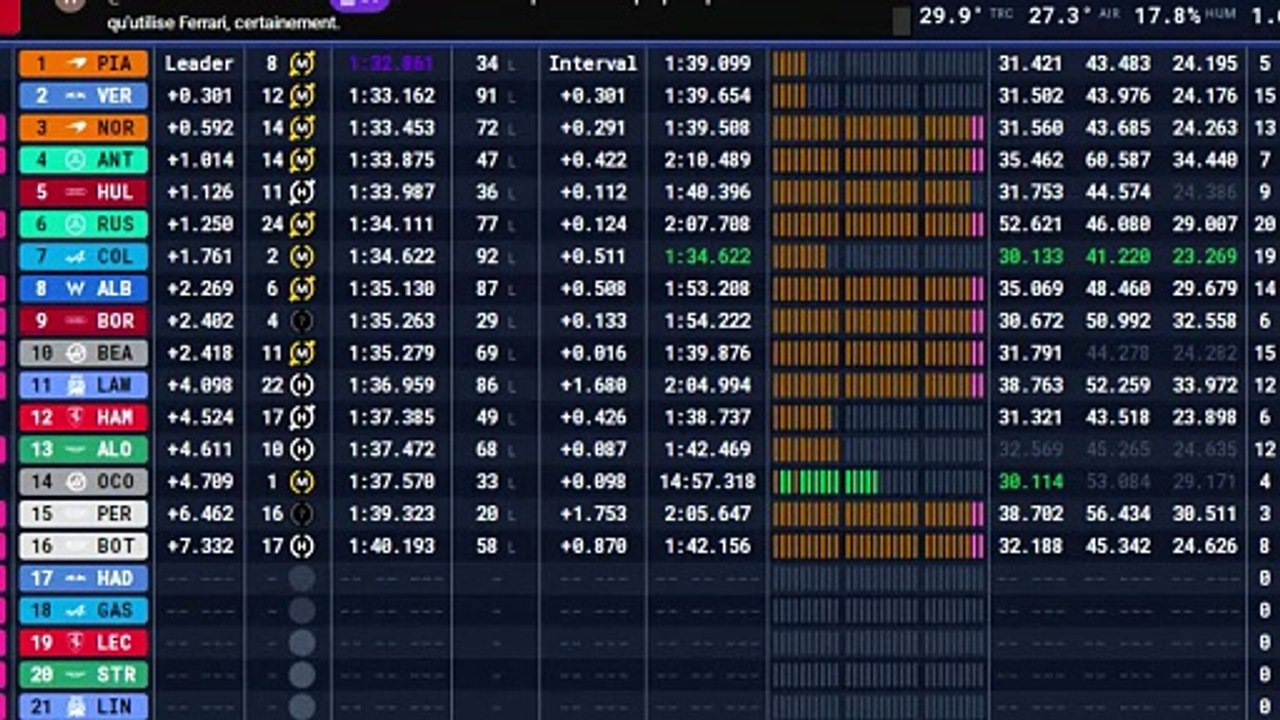Select the STR driver tag
The height and width of the screenshot is (720, 1280).
[x=83, y=674]
